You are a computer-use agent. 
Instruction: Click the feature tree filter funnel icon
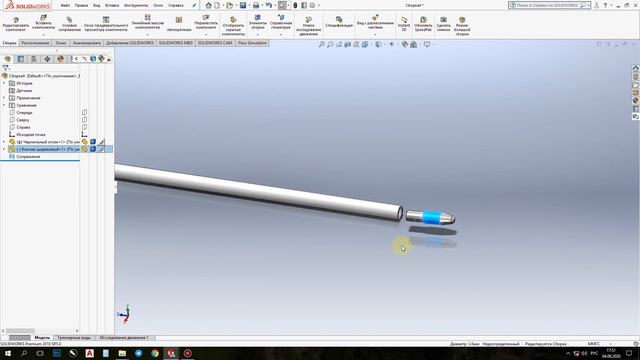click(x=5, y=68)
